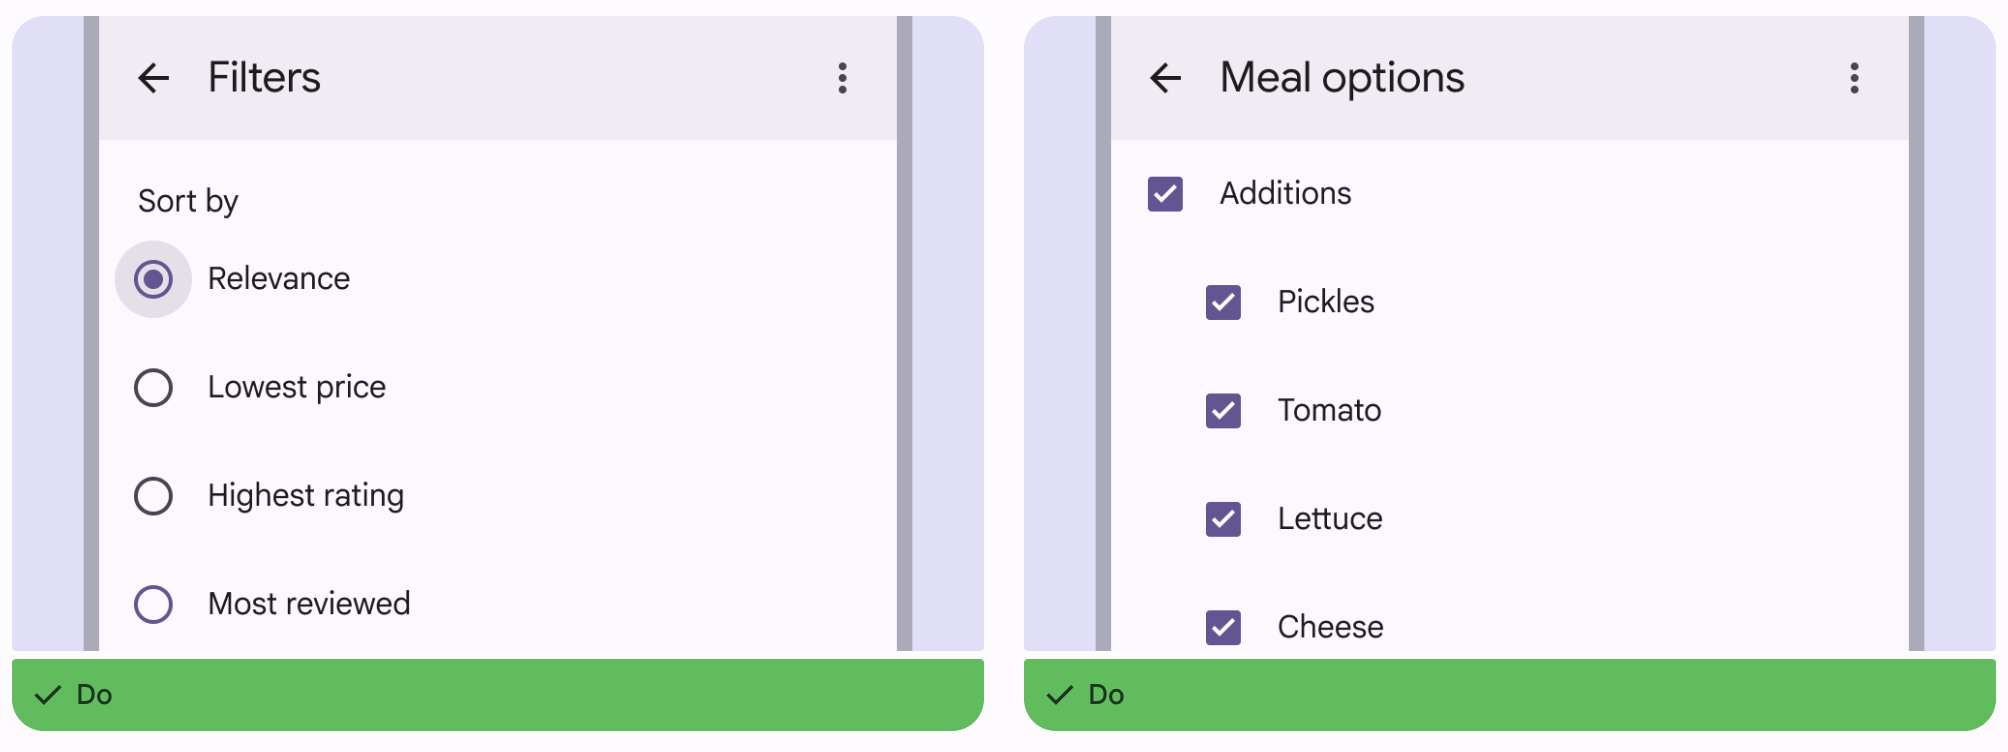Click the Meal options heading

click(x=1342, y=78)
